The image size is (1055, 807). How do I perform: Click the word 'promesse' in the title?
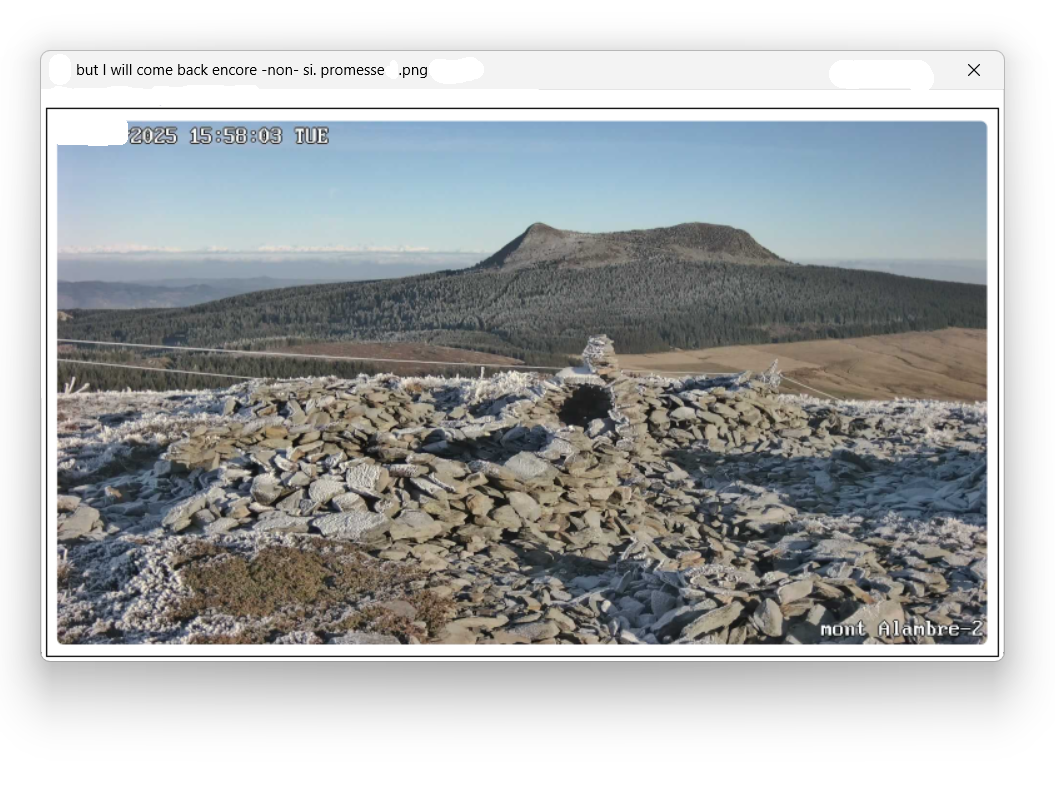(x=352, y=70)
